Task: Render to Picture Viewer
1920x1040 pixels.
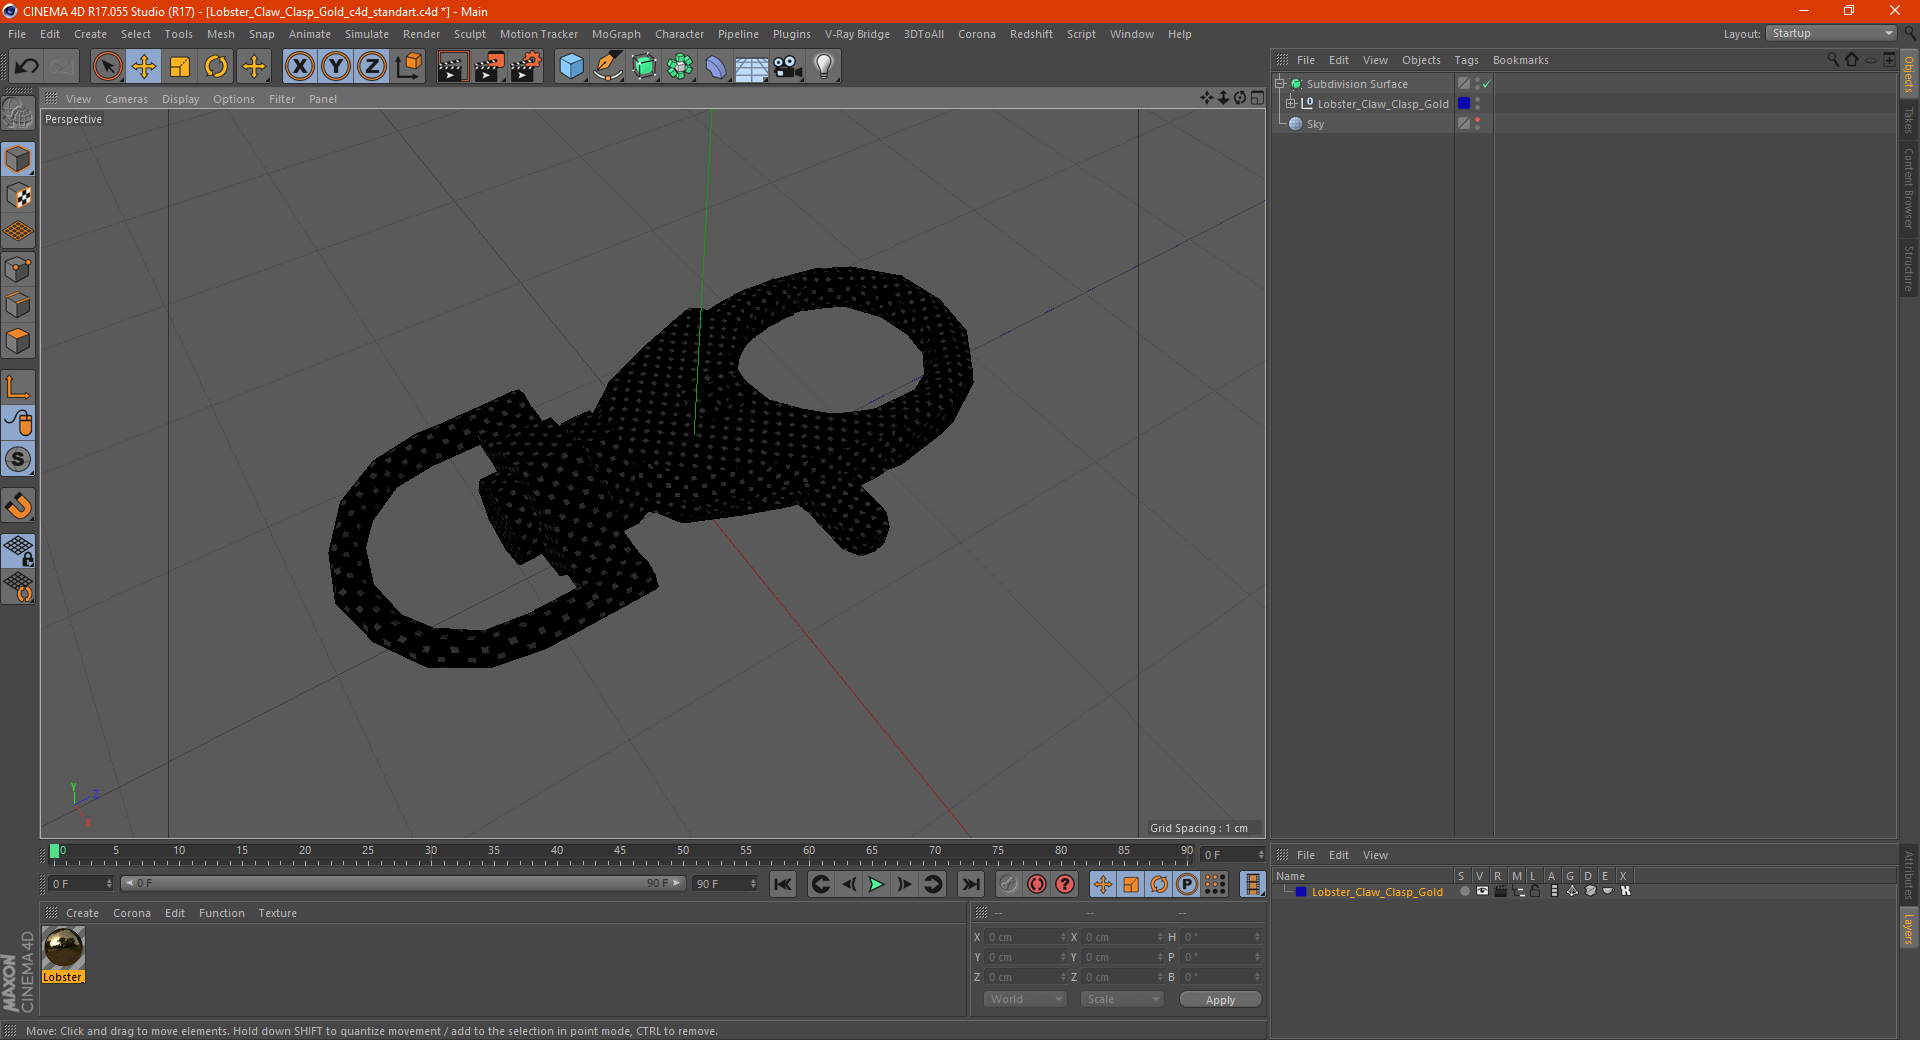Action: 489,67
